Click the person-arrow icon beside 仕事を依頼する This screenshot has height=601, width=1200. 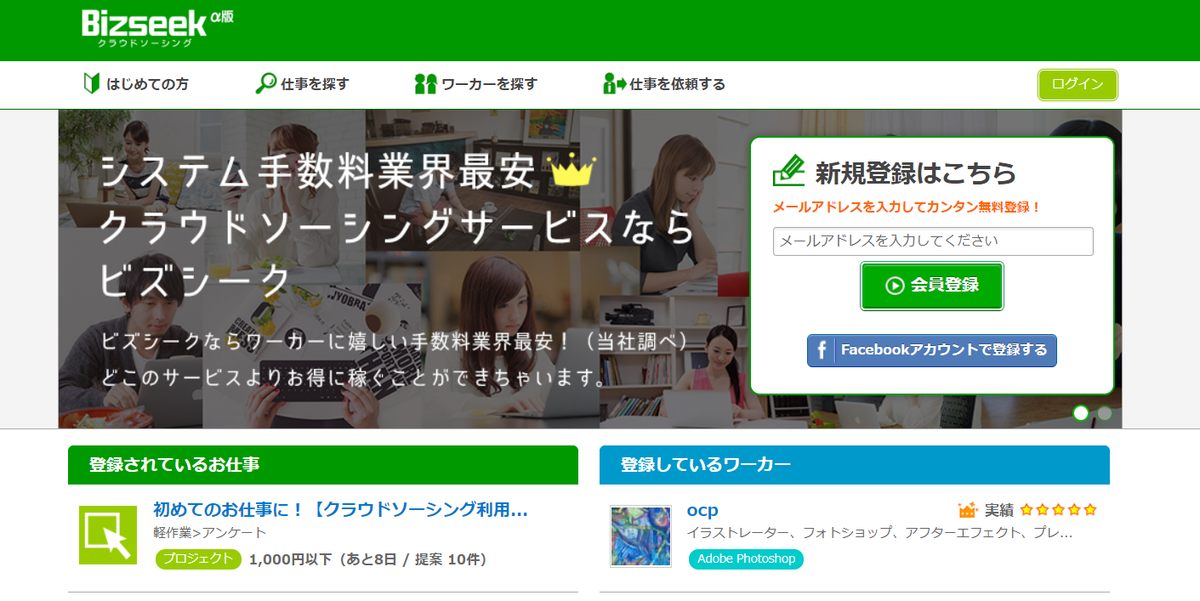pos(614,84)
